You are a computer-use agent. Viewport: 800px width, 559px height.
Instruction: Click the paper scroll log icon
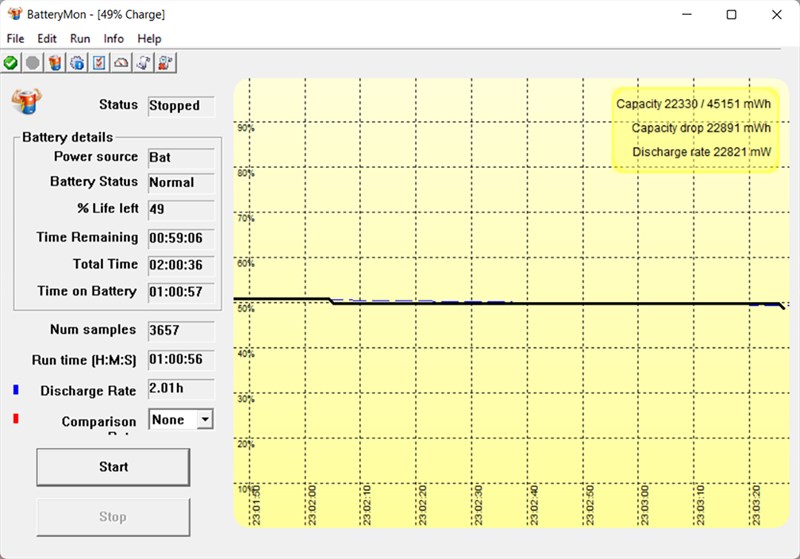click(x=143, y=63)
